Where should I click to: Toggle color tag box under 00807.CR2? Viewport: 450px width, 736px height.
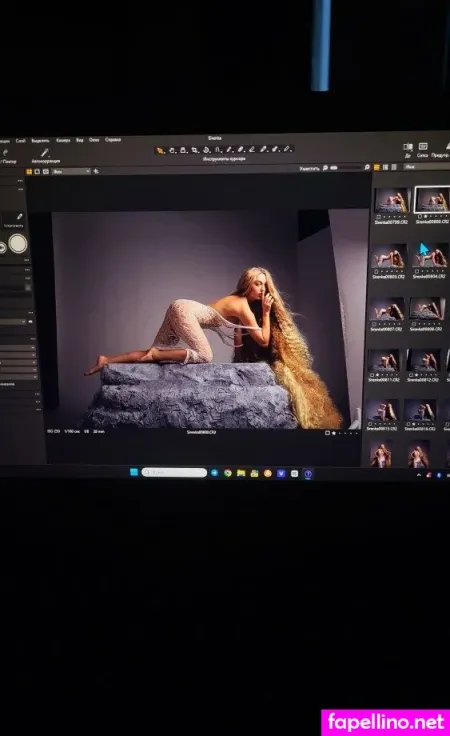(x=374, y=324)
